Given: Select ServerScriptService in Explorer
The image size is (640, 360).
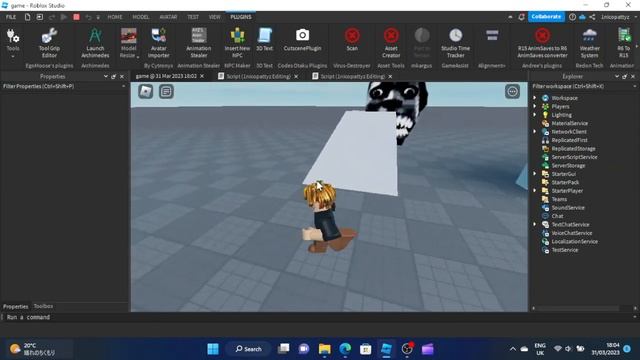Looking at the screenshot, I should click(574, 157).
